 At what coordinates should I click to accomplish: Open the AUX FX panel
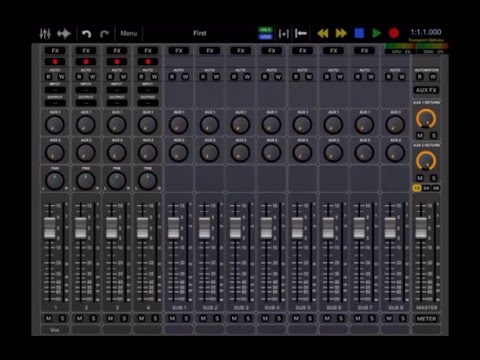point(426,90)
